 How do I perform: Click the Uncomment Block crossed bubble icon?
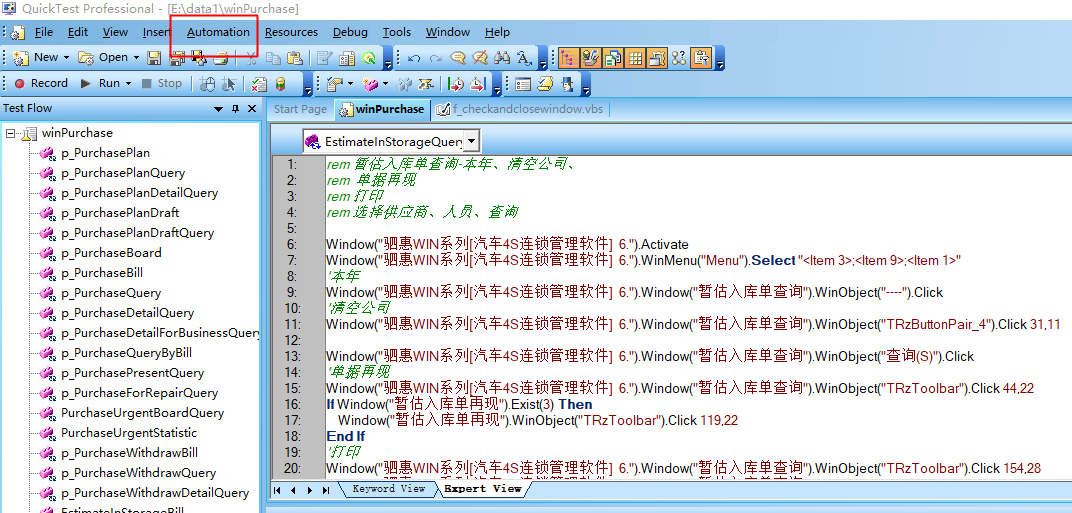click(x=480, y=58)
